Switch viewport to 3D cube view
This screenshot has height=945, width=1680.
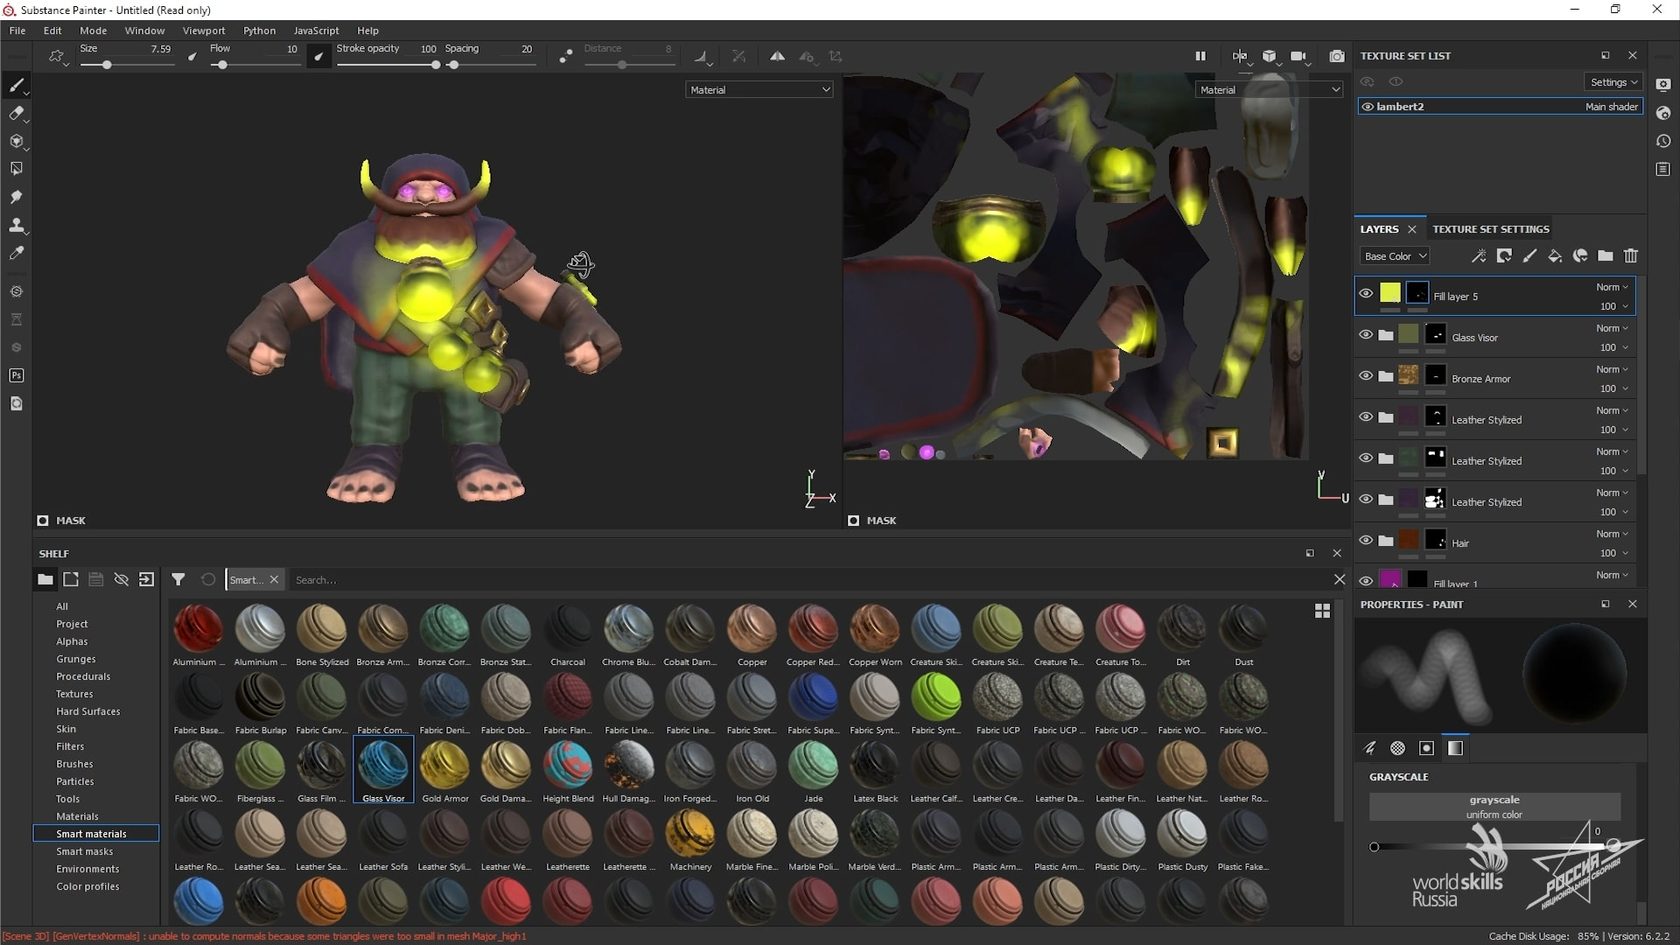coord(1269,56)
